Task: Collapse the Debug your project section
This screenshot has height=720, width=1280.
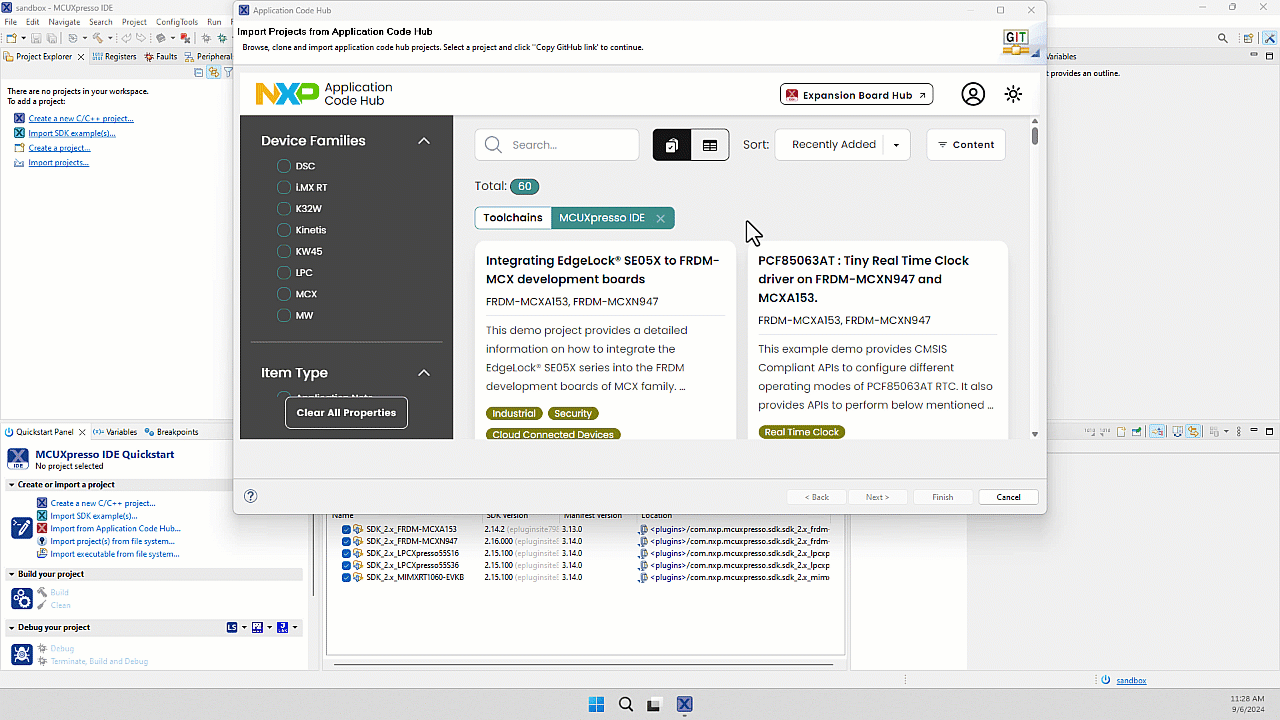Action: [x=12, y=627]
